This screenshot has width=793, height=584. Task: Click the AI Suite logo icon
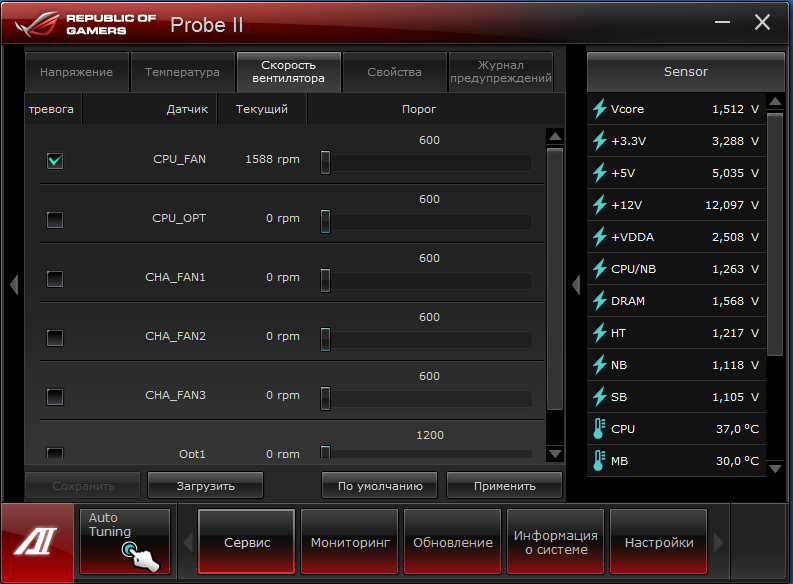(37, 542)
